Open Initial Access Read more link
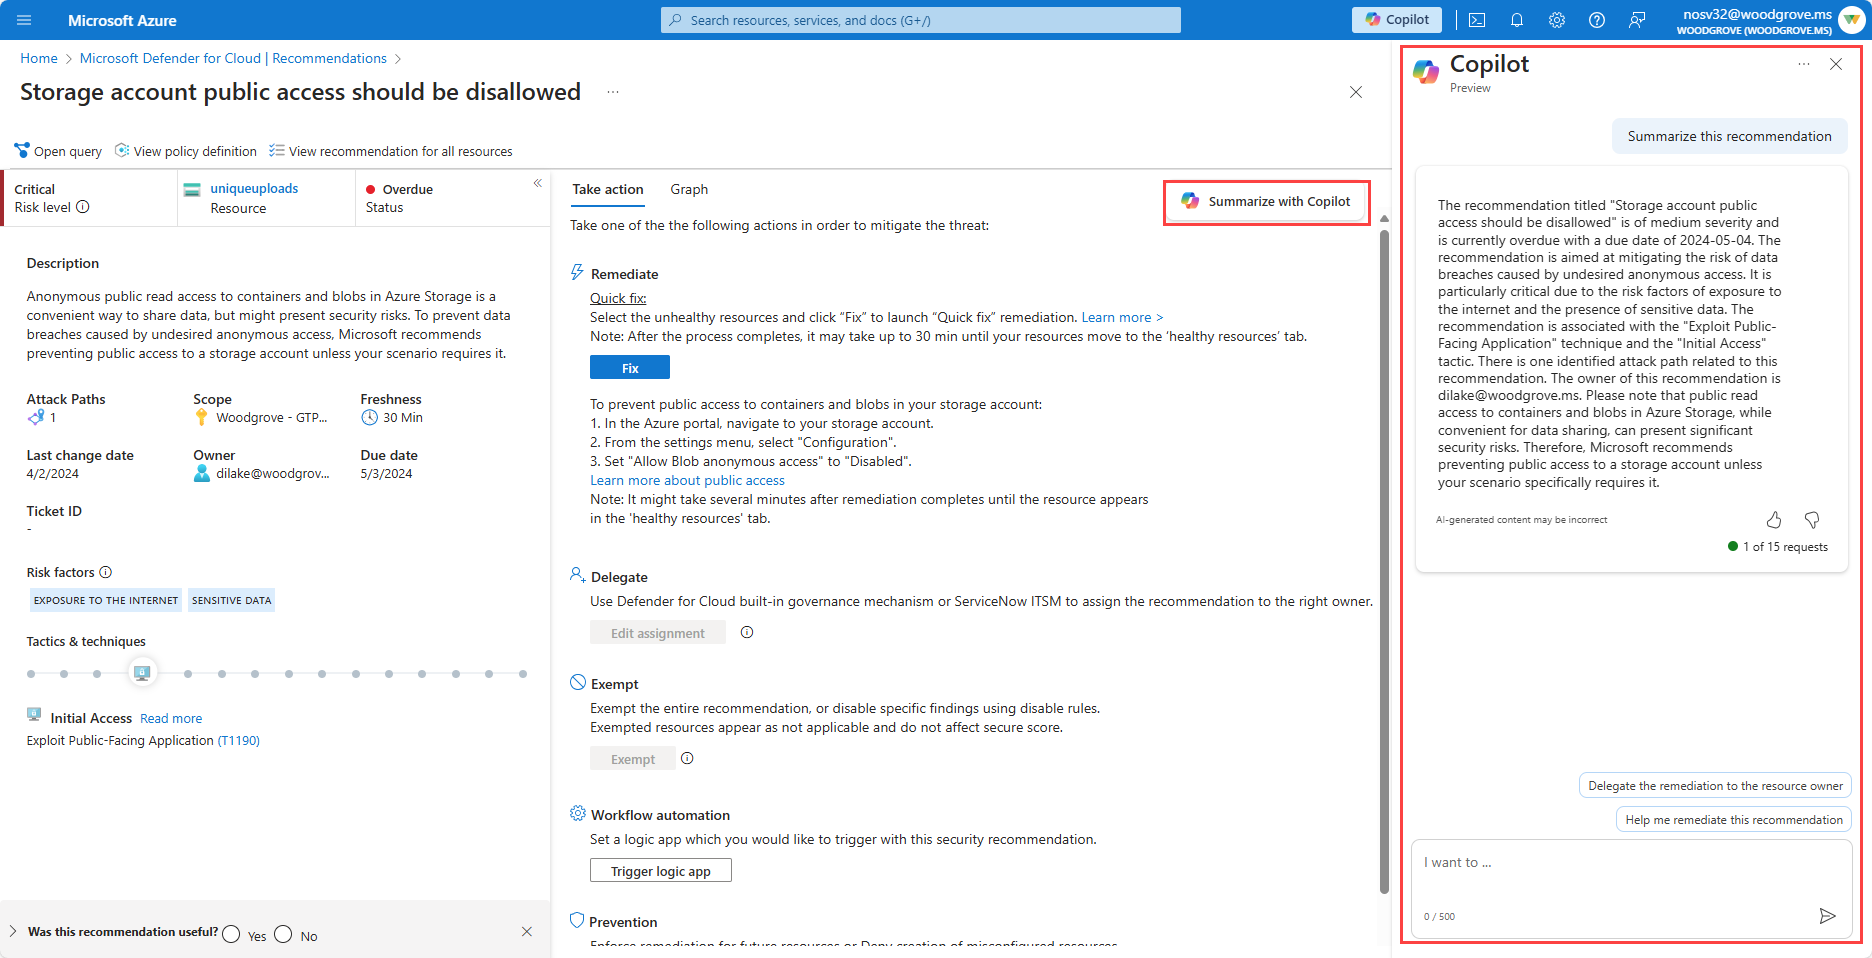This screenshot has height=958, width=1872. pos(171,718)
